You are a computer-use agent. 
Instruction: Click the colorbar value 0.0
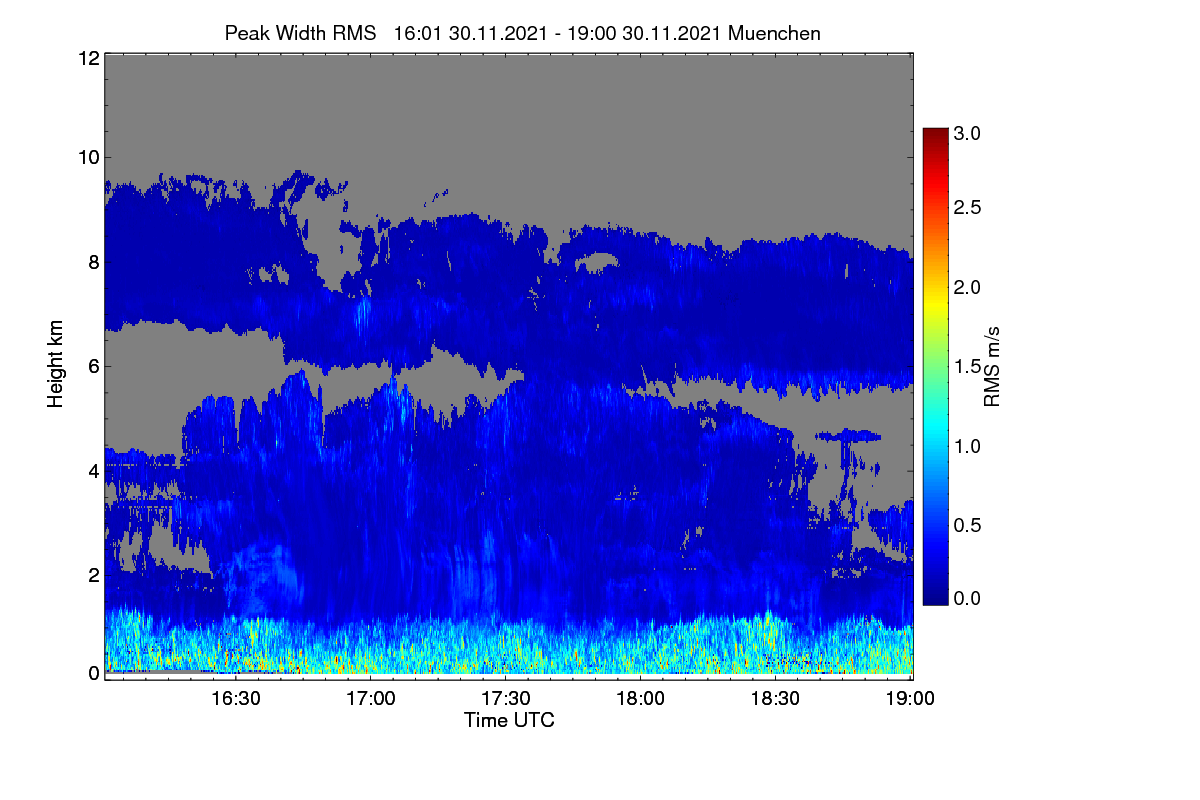pyautogui.click(x=968, y=598)
